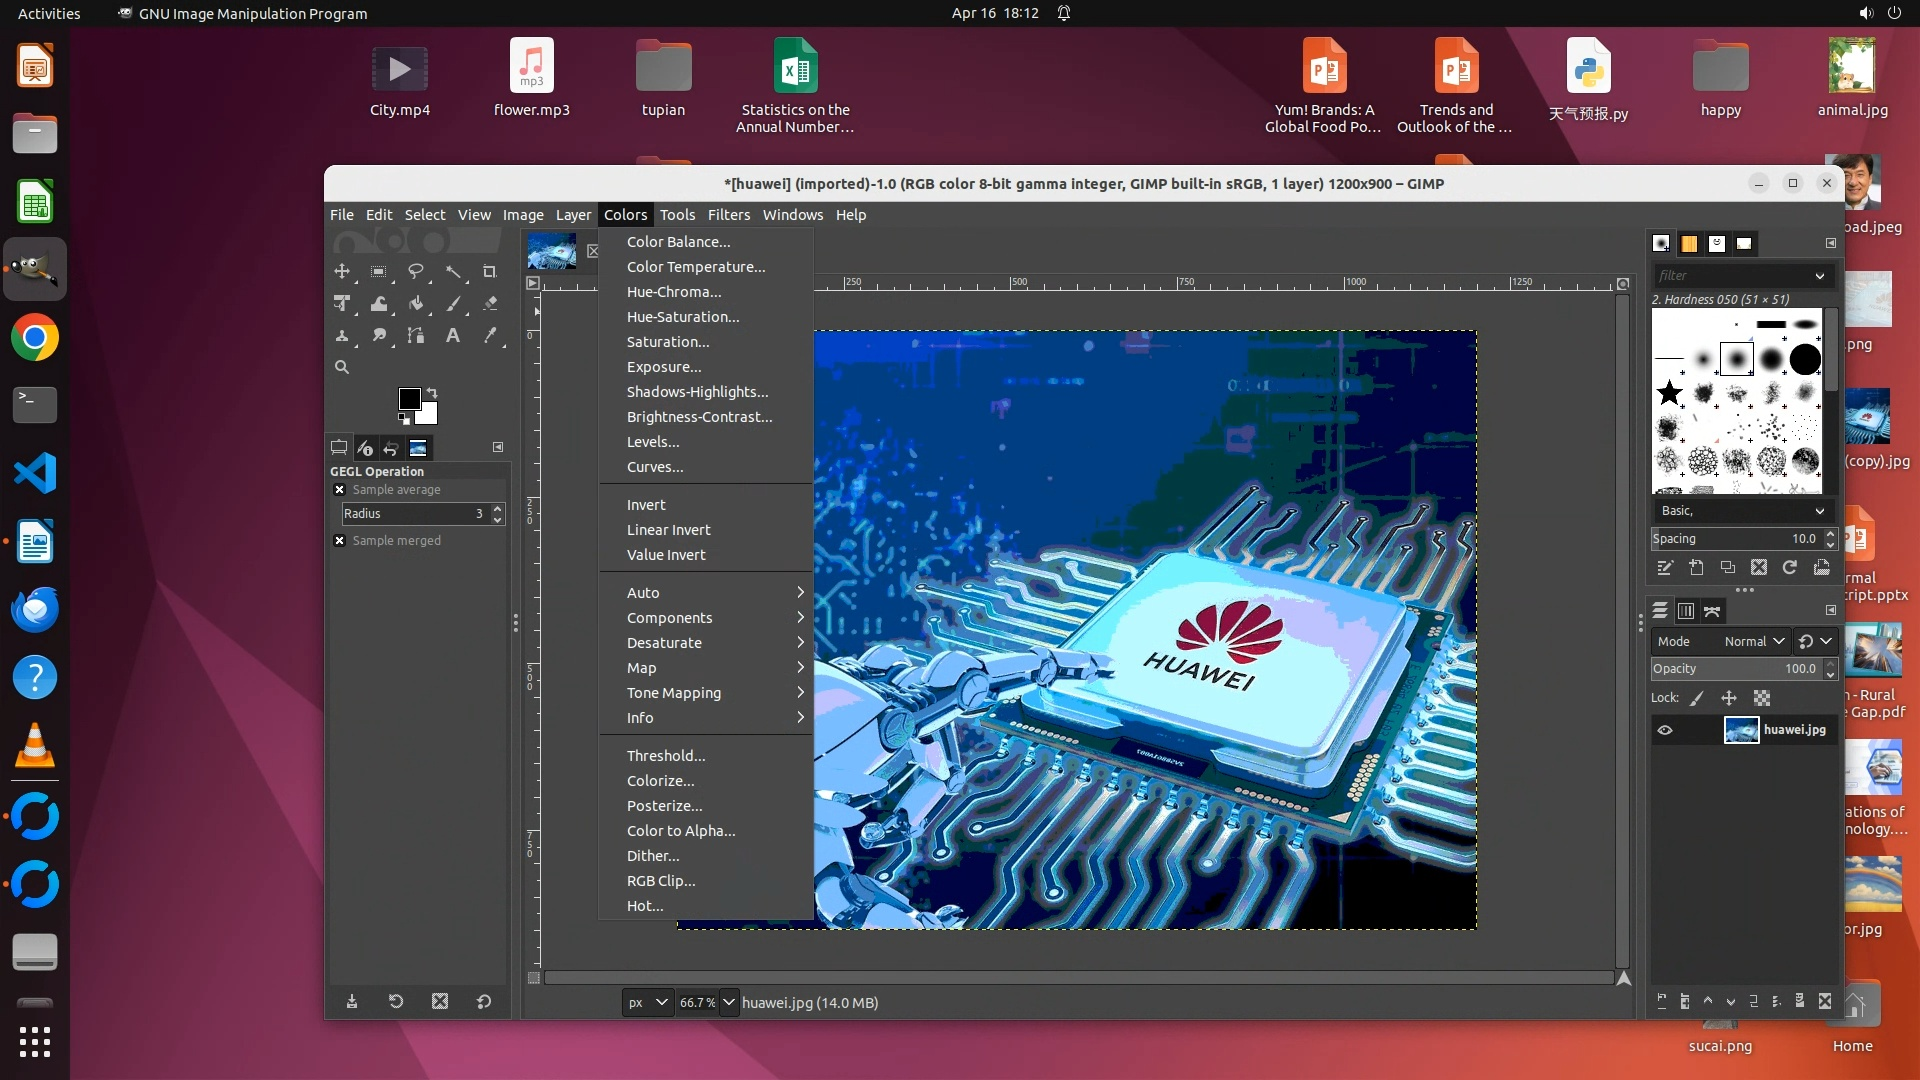Screen dimensions: 1920x1080
Task: Select the Bucket Fill tool
Action: click(416, 304)
